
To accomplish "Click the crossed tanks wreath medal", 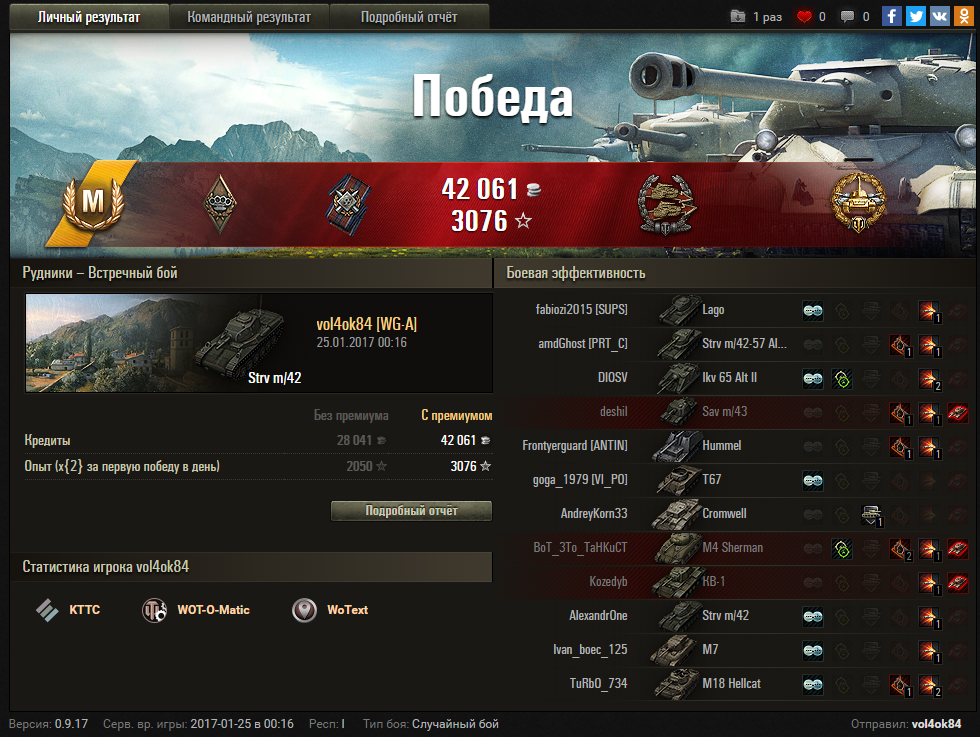I will (x=666, y=204).
